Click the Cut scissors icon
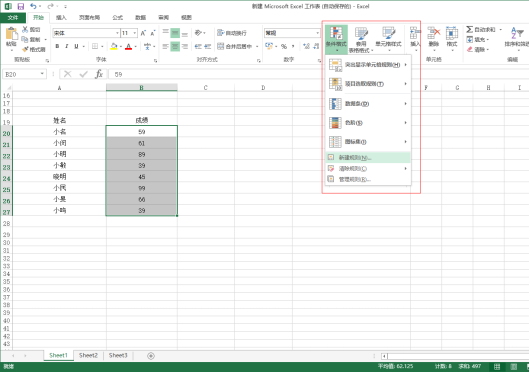The image size is (530, 373). [x=25, y=29]
